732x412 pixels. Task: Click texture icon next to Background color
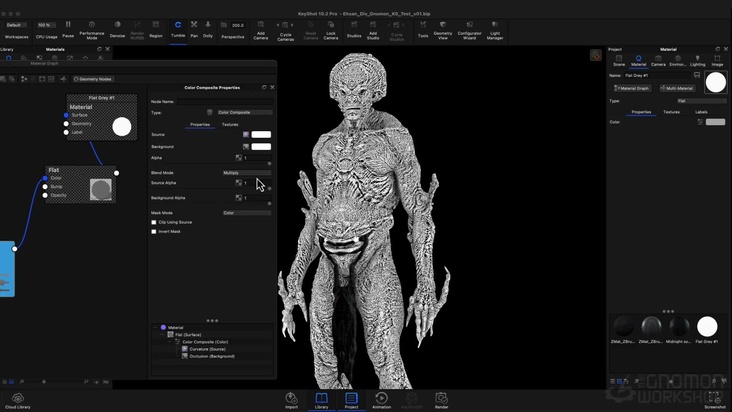[246, 147]
